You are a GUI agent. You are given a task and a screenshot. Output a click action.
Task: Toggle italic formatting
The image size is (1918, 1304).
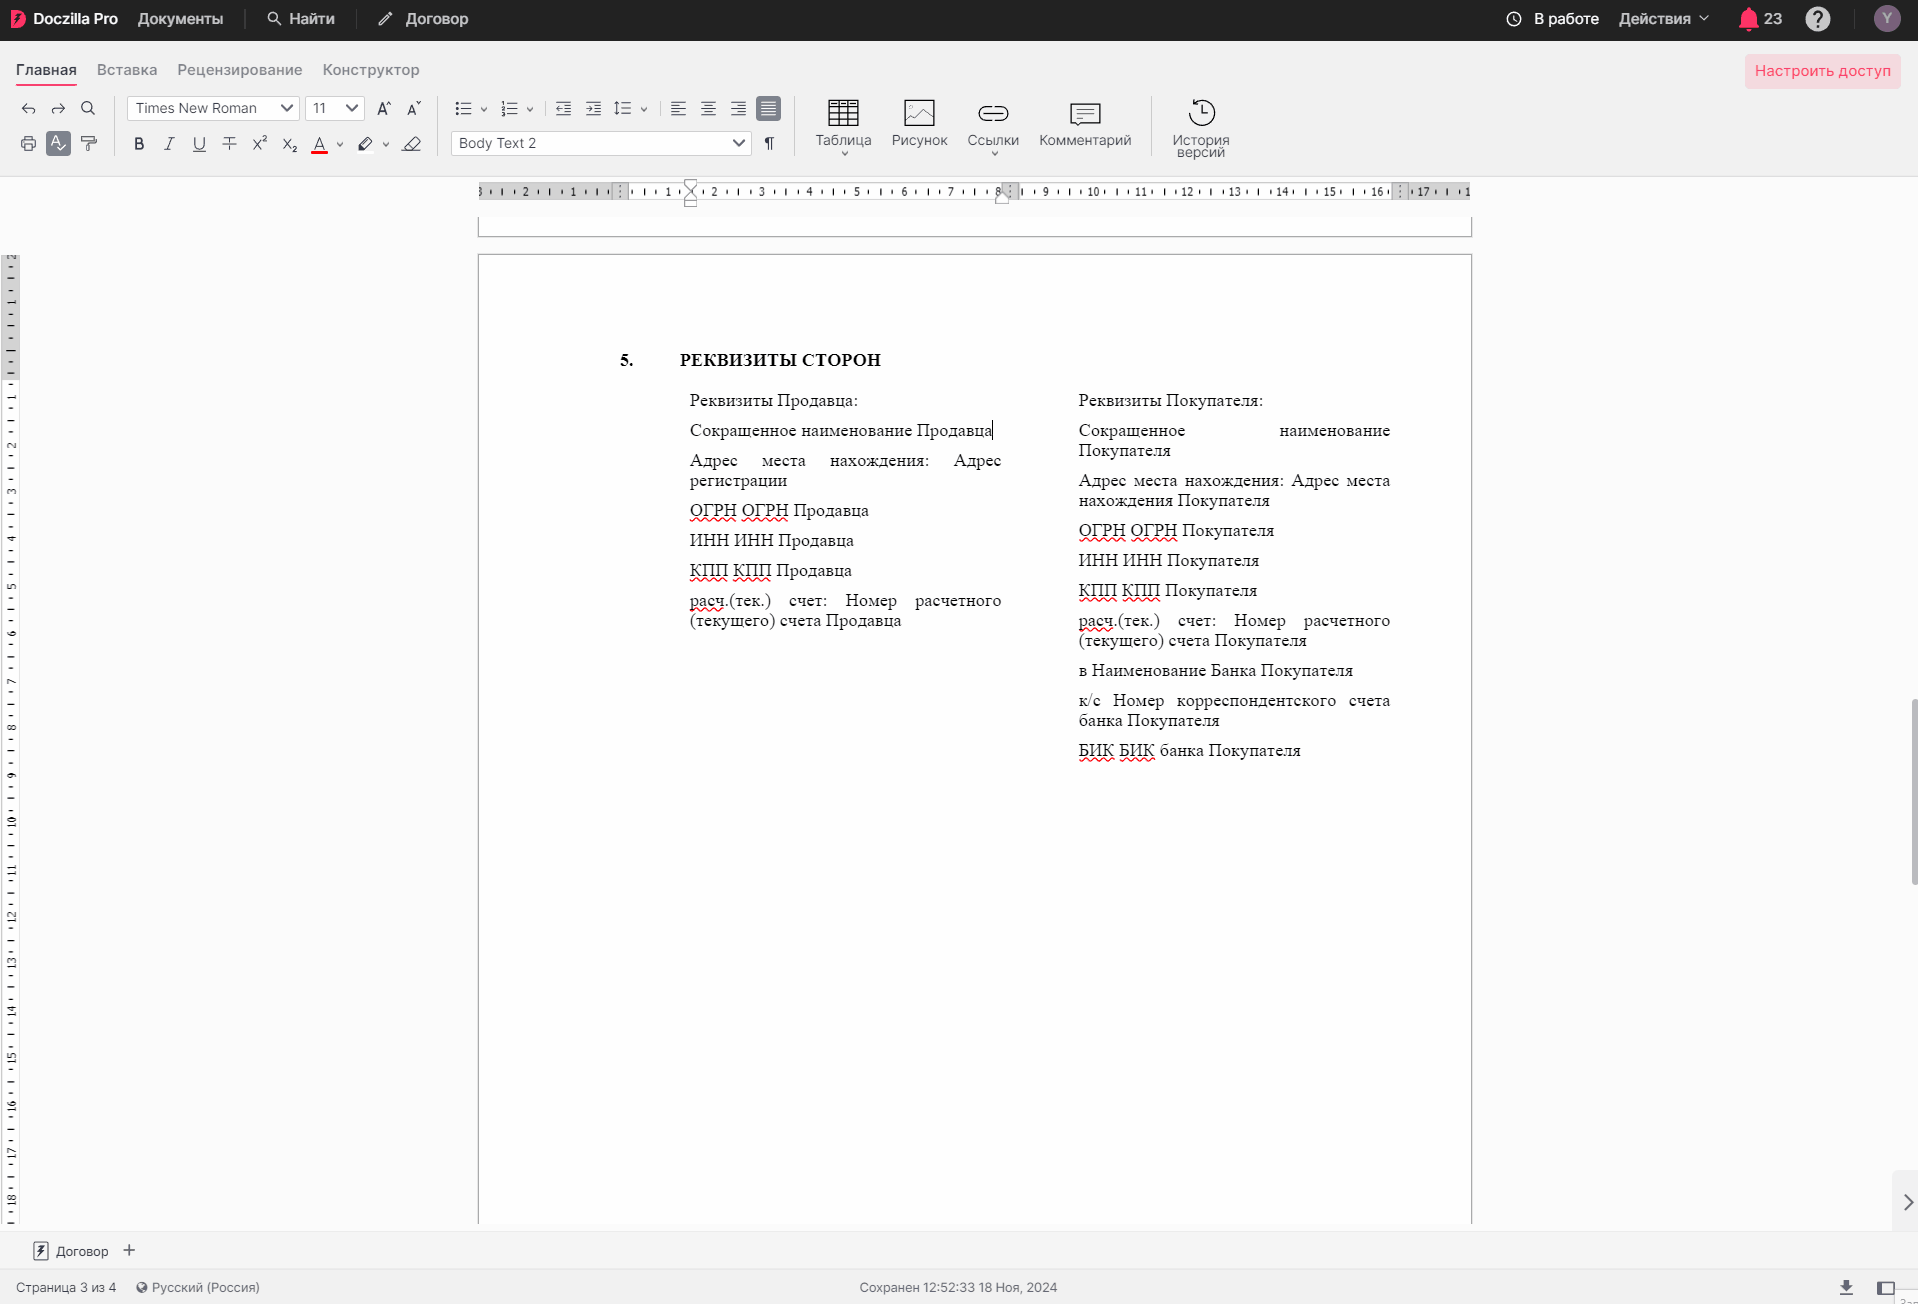(169, 144)
